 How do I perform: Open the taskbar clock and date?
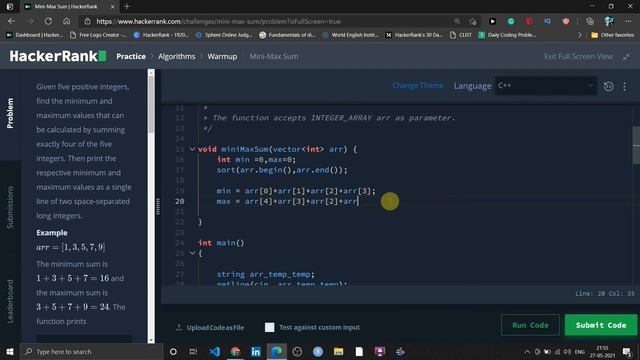pyautogui.click(x=602, y=351)
